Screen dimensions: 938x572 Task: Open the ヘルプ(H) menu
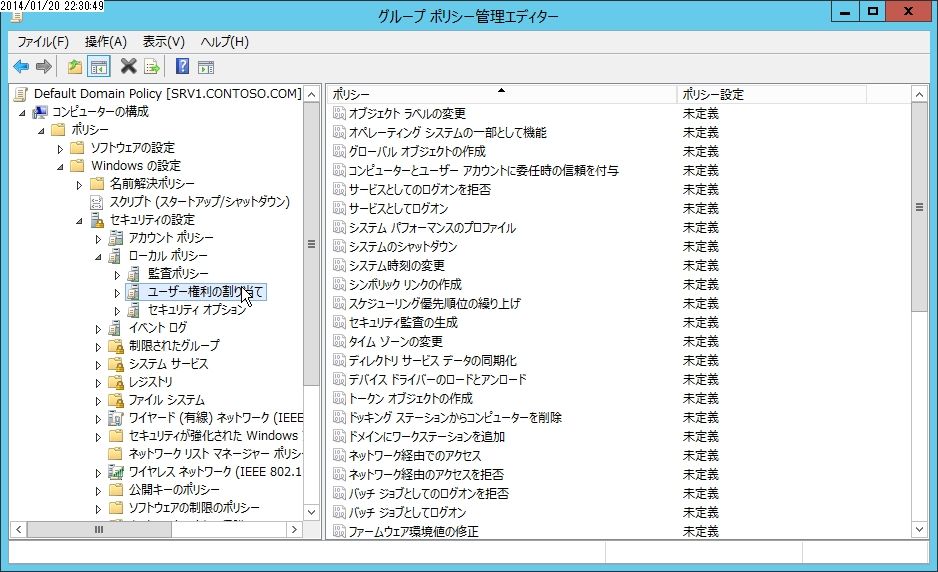[224, 41]
